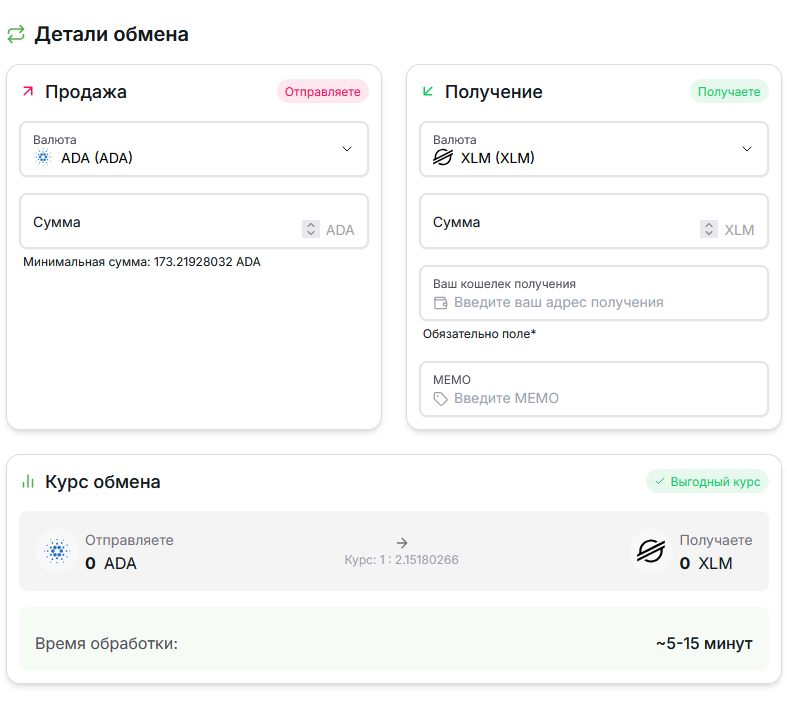Click the red arrow icon next to Продажа

point(28,92)
